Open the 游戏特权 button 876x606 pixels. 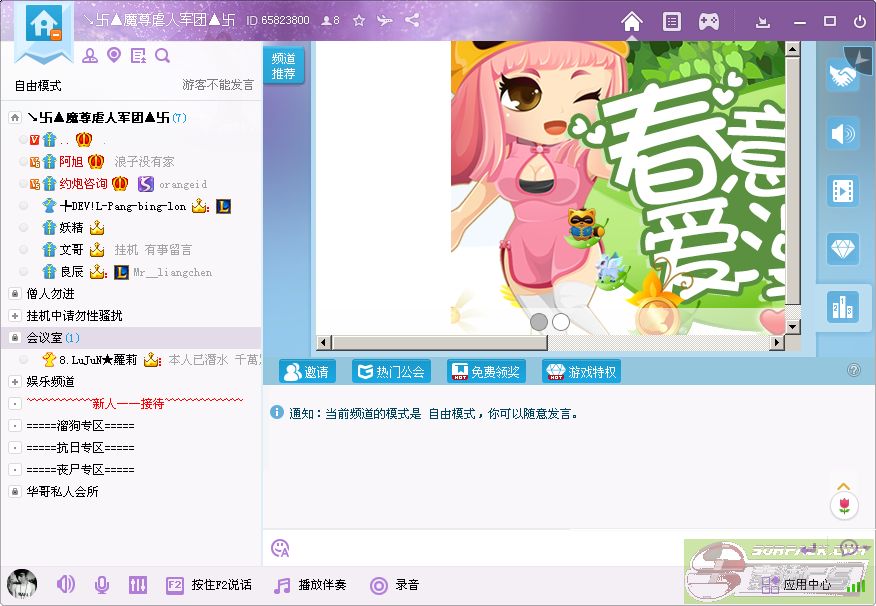pos(581,371)
